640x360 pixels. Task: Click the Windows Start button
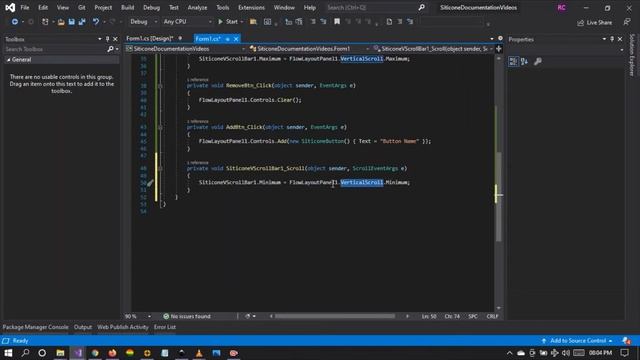pyautogui.click(x=8, y=353)
